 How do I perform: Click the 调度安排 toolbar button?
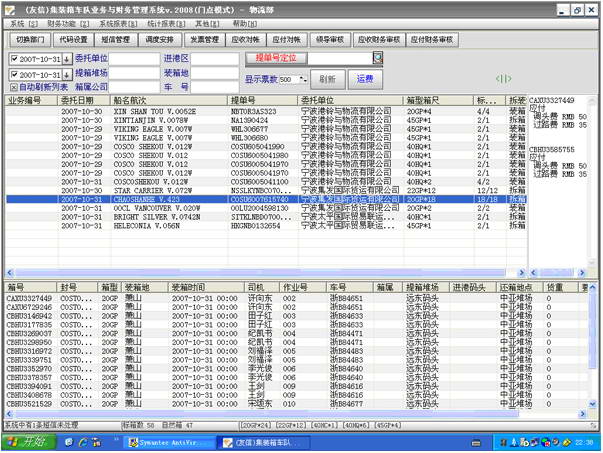(159, 40)
